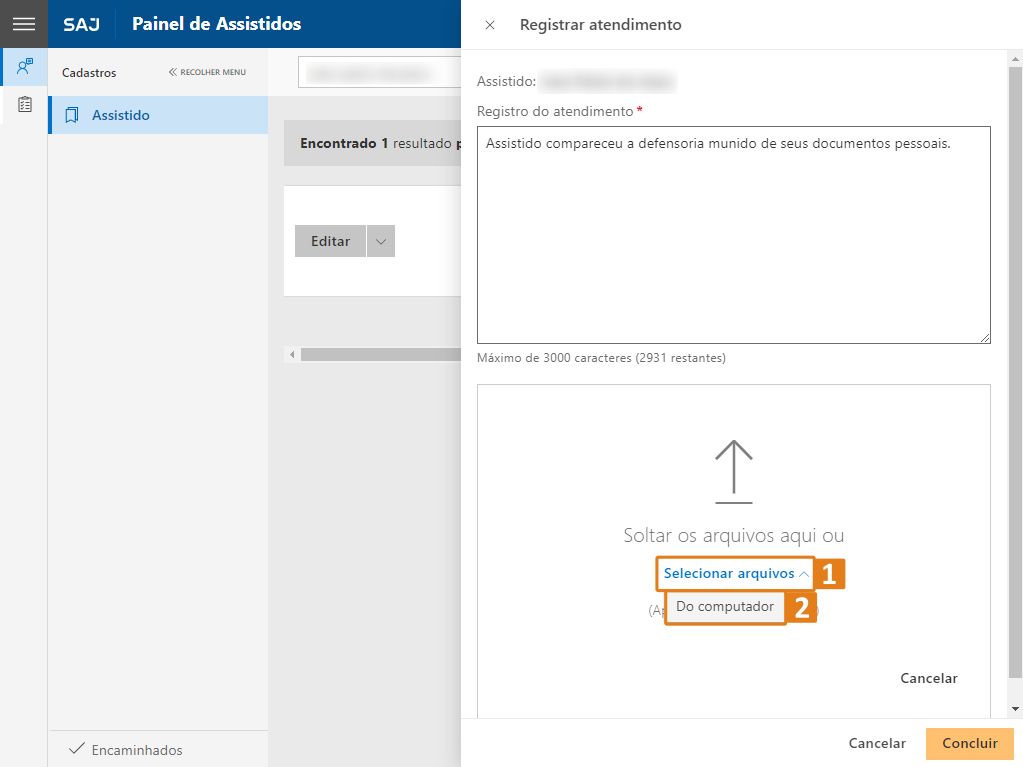Viewport: 1023px width, 767px height.
Task: Select the assistidos person icon in sidebar
Action: [x=25, y=67]
